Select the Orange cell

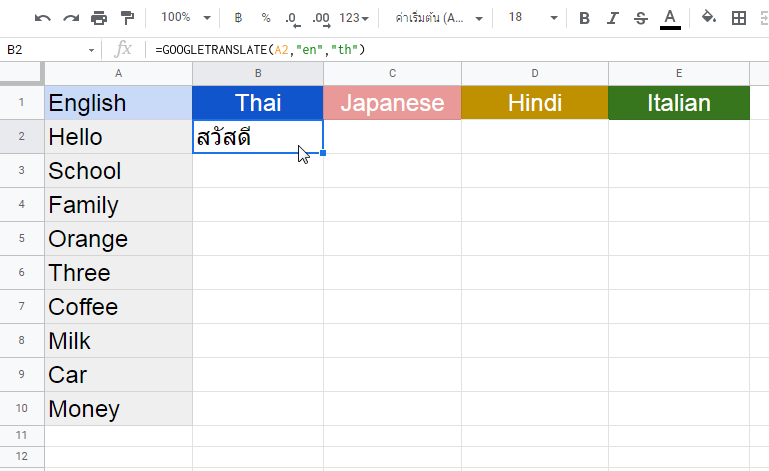tap(118, 238)
